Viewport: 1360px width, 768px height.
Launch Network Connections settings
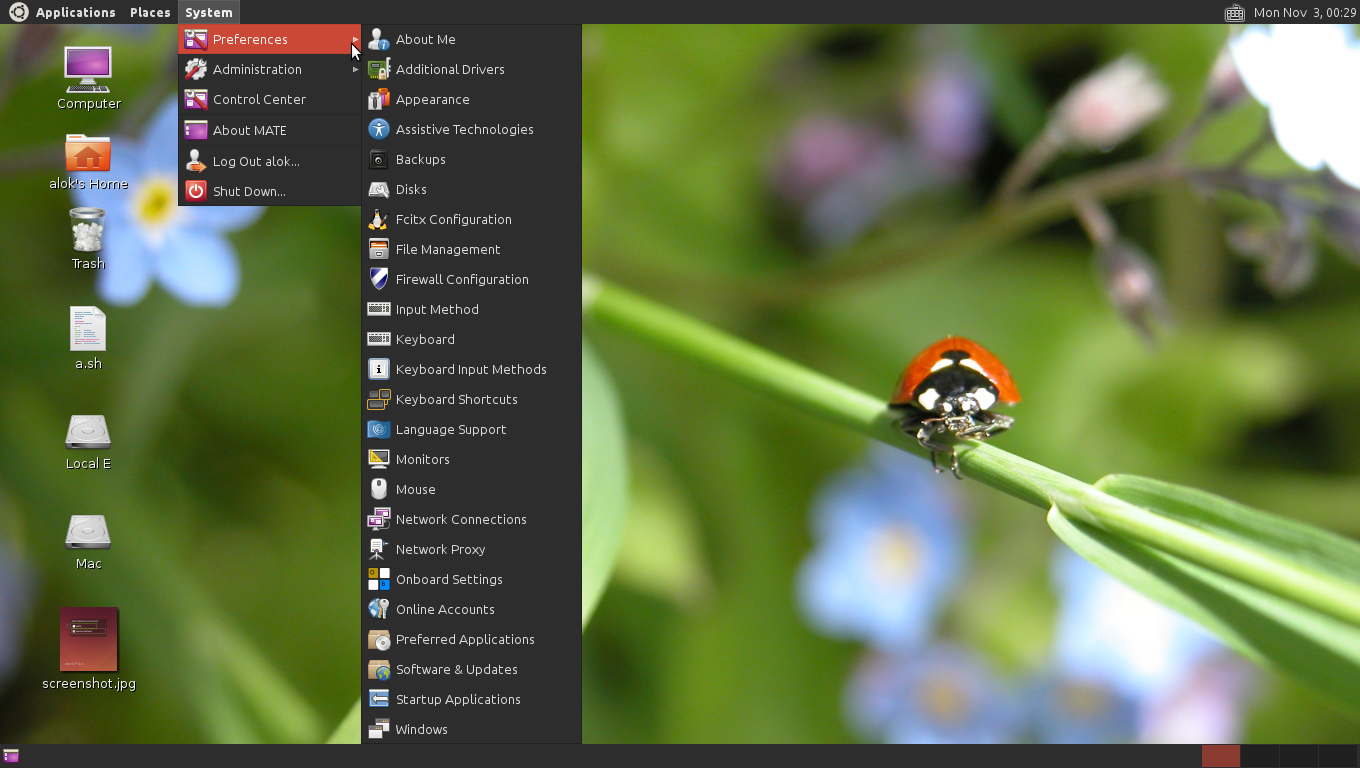tap(460, 520)
